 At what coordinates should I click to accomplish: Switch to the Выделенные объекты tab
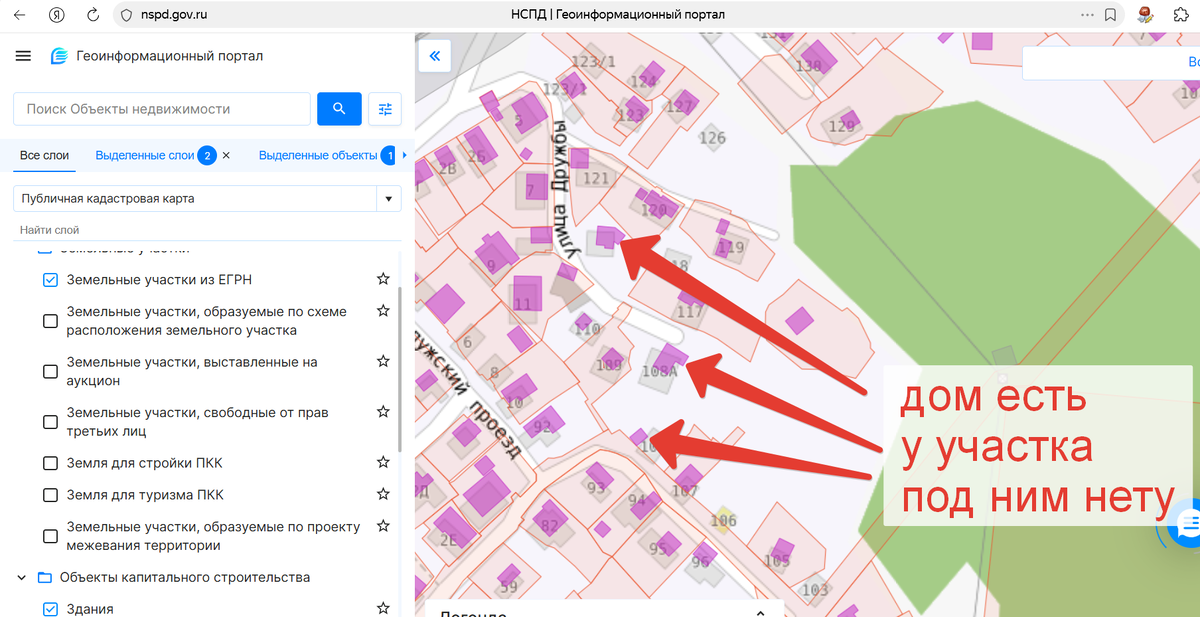(317, 155)
